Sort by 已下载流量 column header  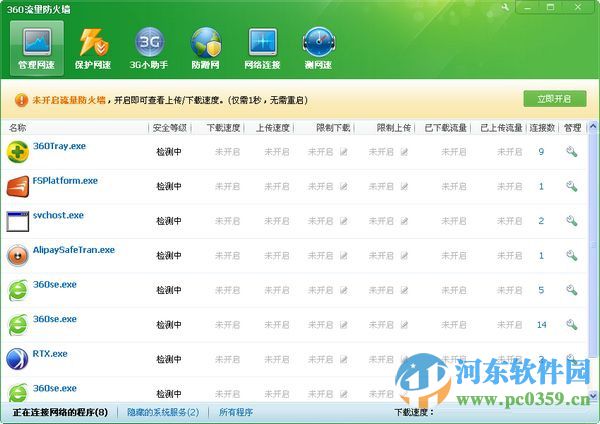[446, 128]
